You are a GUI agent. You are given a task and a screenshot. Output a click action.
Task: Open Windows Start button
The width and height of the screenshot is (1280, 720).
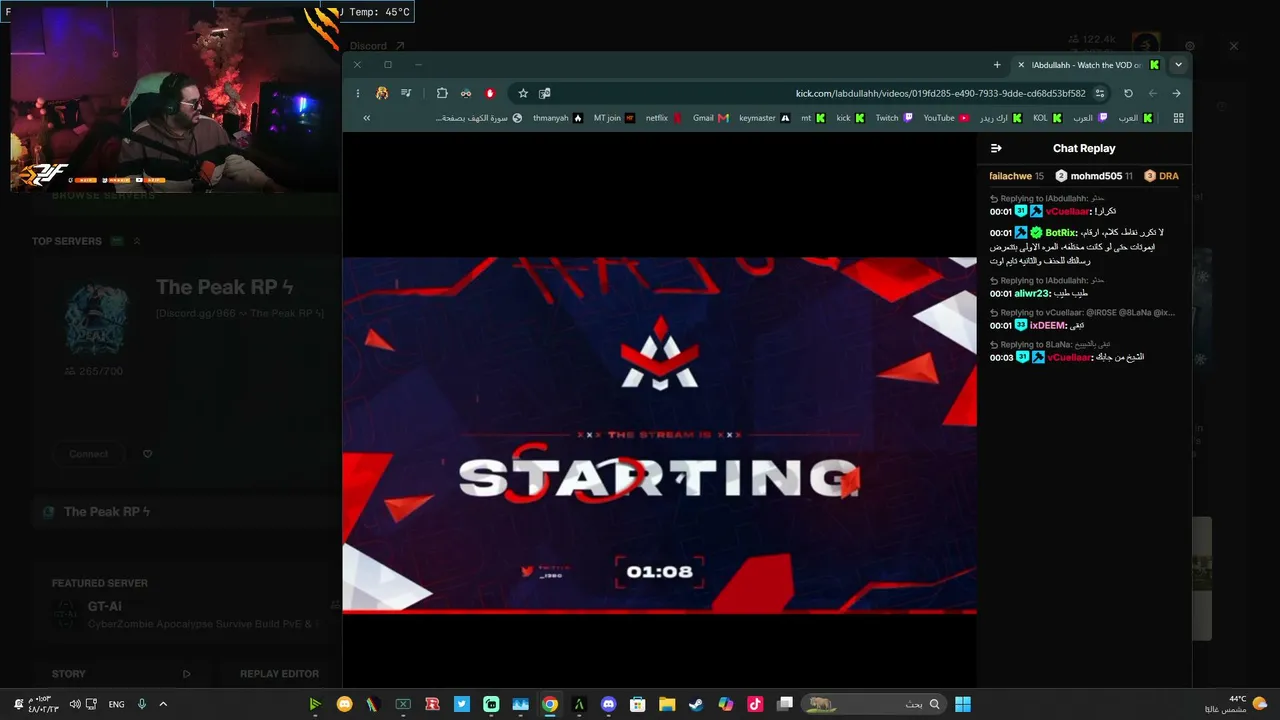click(963, 704)
